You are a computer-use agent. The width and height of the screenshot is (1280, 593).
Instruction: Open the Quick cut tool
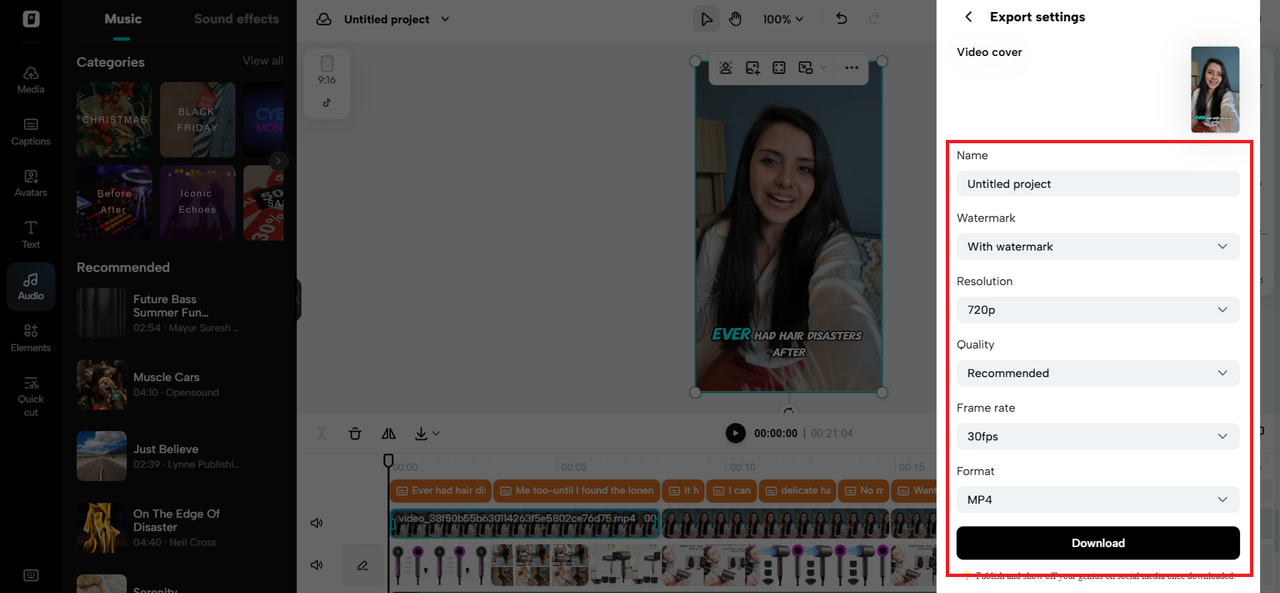tap(31, 396)
